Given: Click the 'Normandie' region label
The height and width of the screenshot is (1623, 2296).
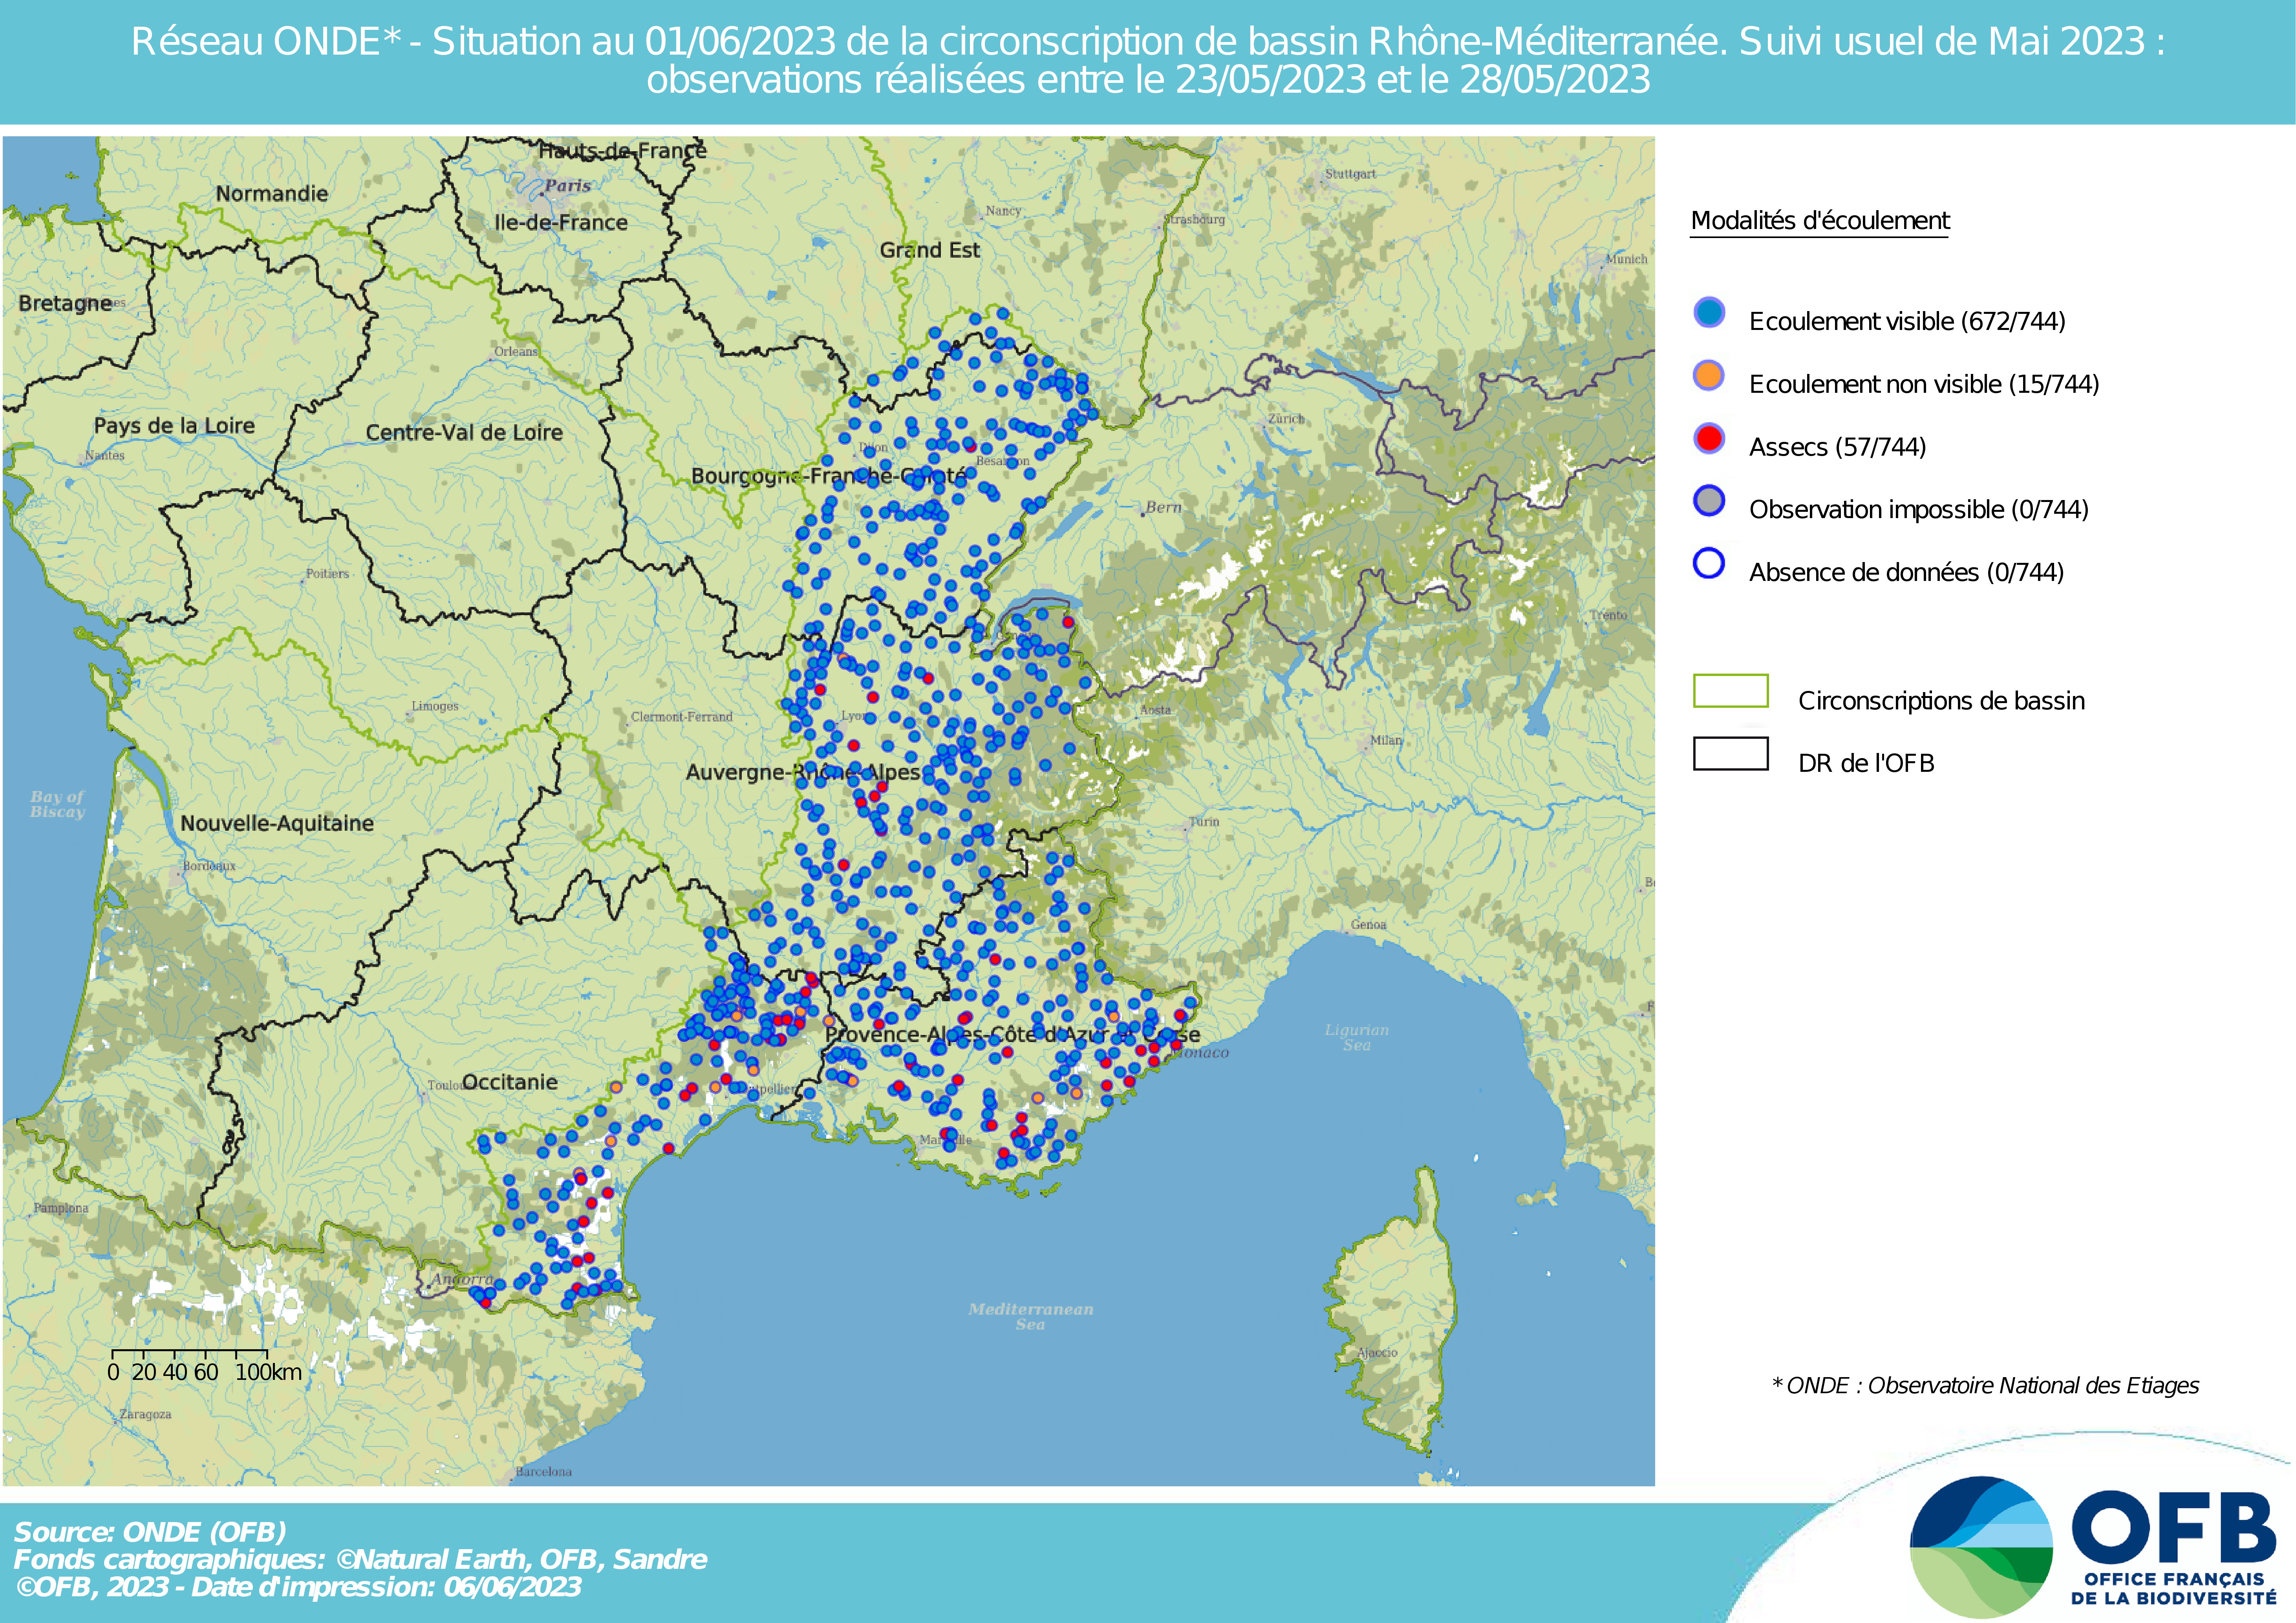Looking at the screenshot, I should 272,194.
